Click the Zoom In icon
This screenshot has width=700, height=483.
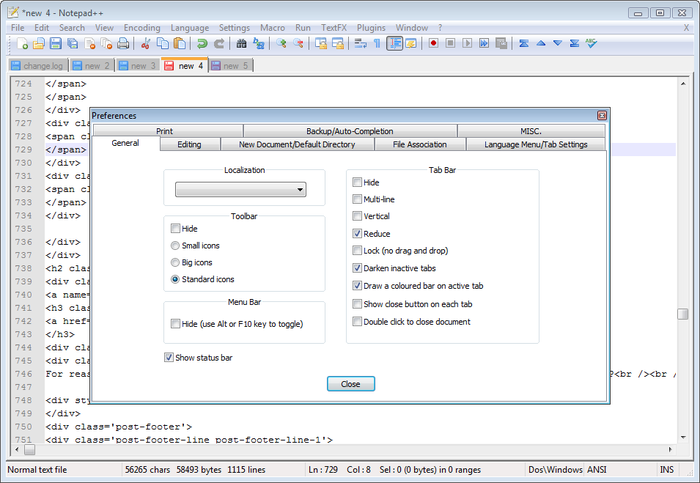pos(281,44)
